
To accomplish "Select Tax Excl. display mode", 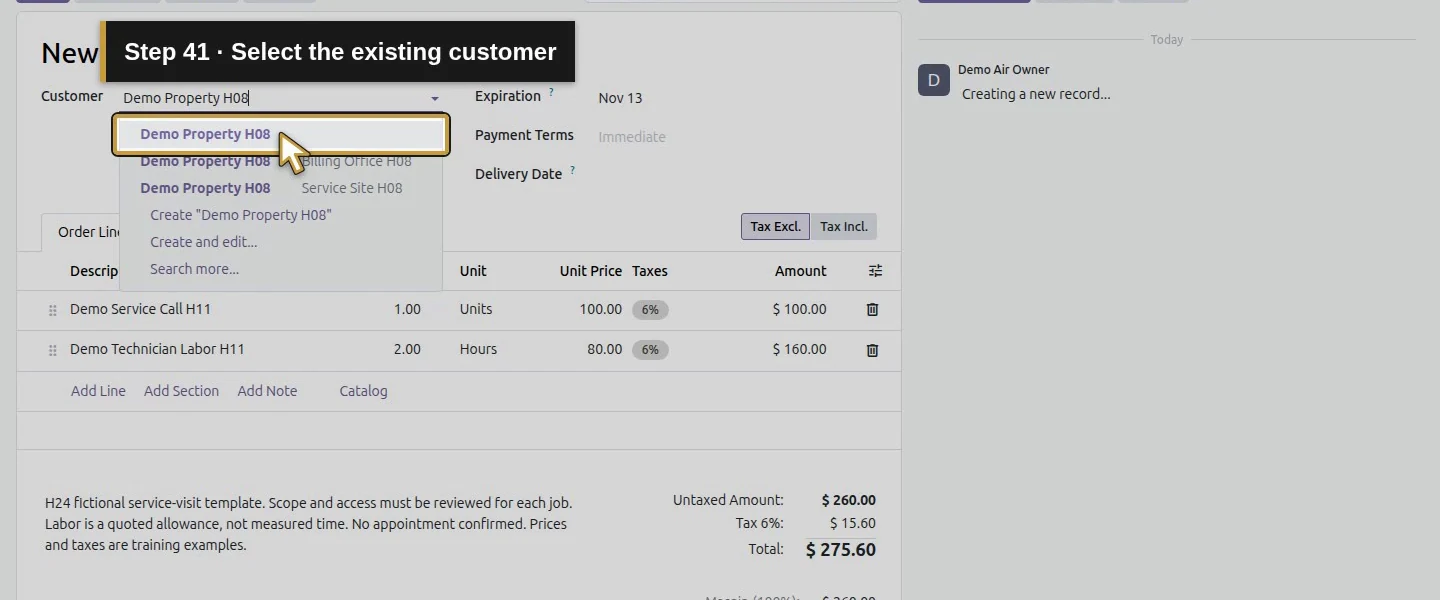I will pyautogui.click(x=775, y=226).
